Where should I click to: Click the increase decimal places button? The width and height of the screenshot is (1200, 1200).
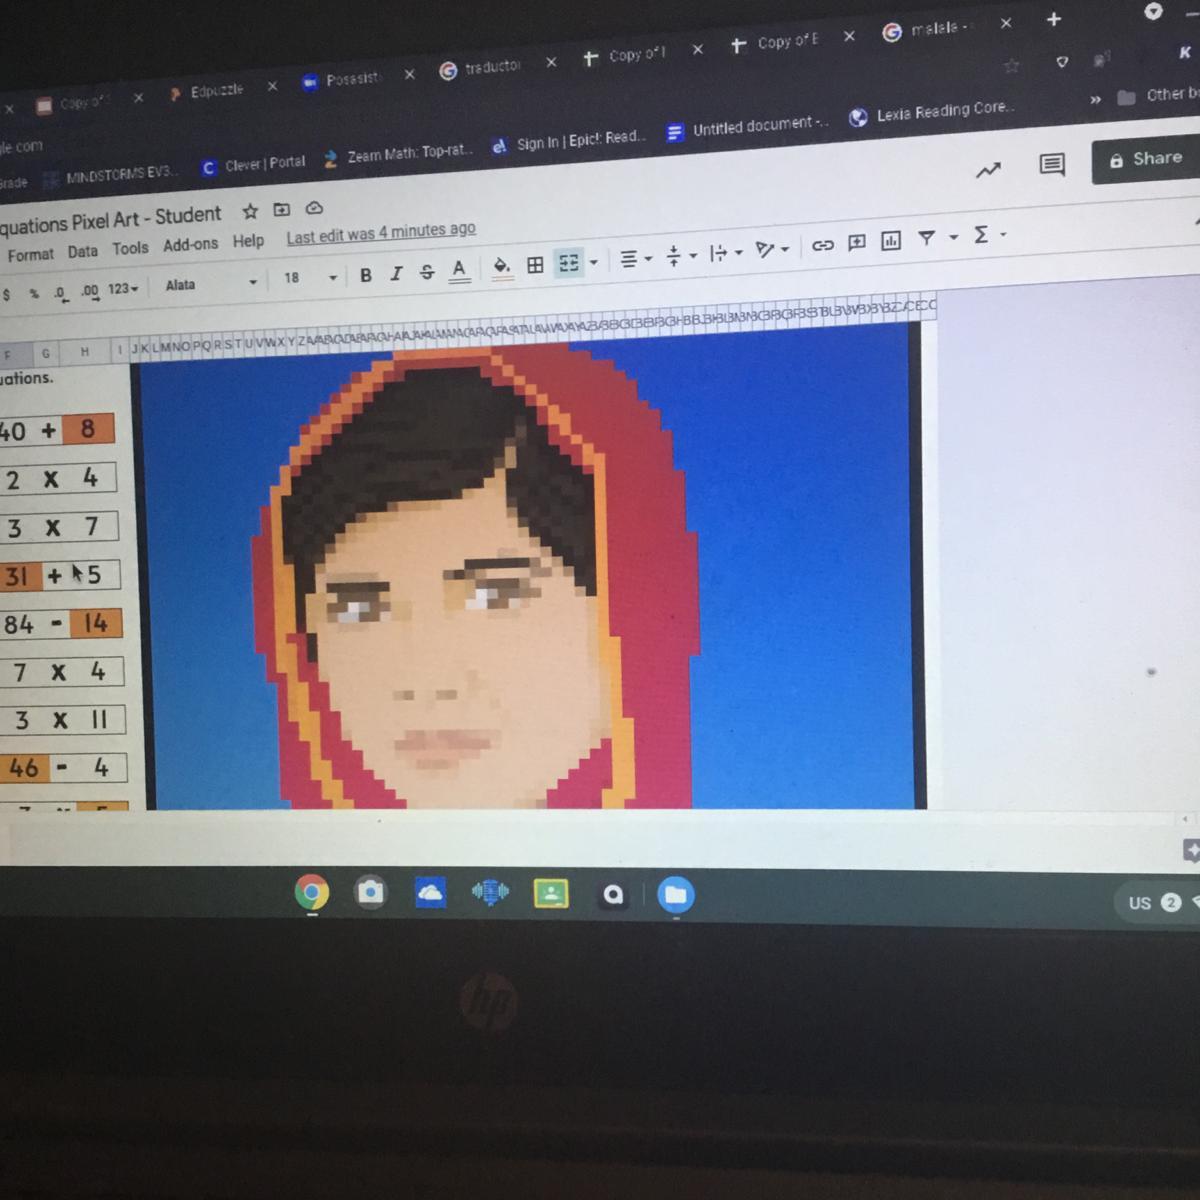coord(89,291)
